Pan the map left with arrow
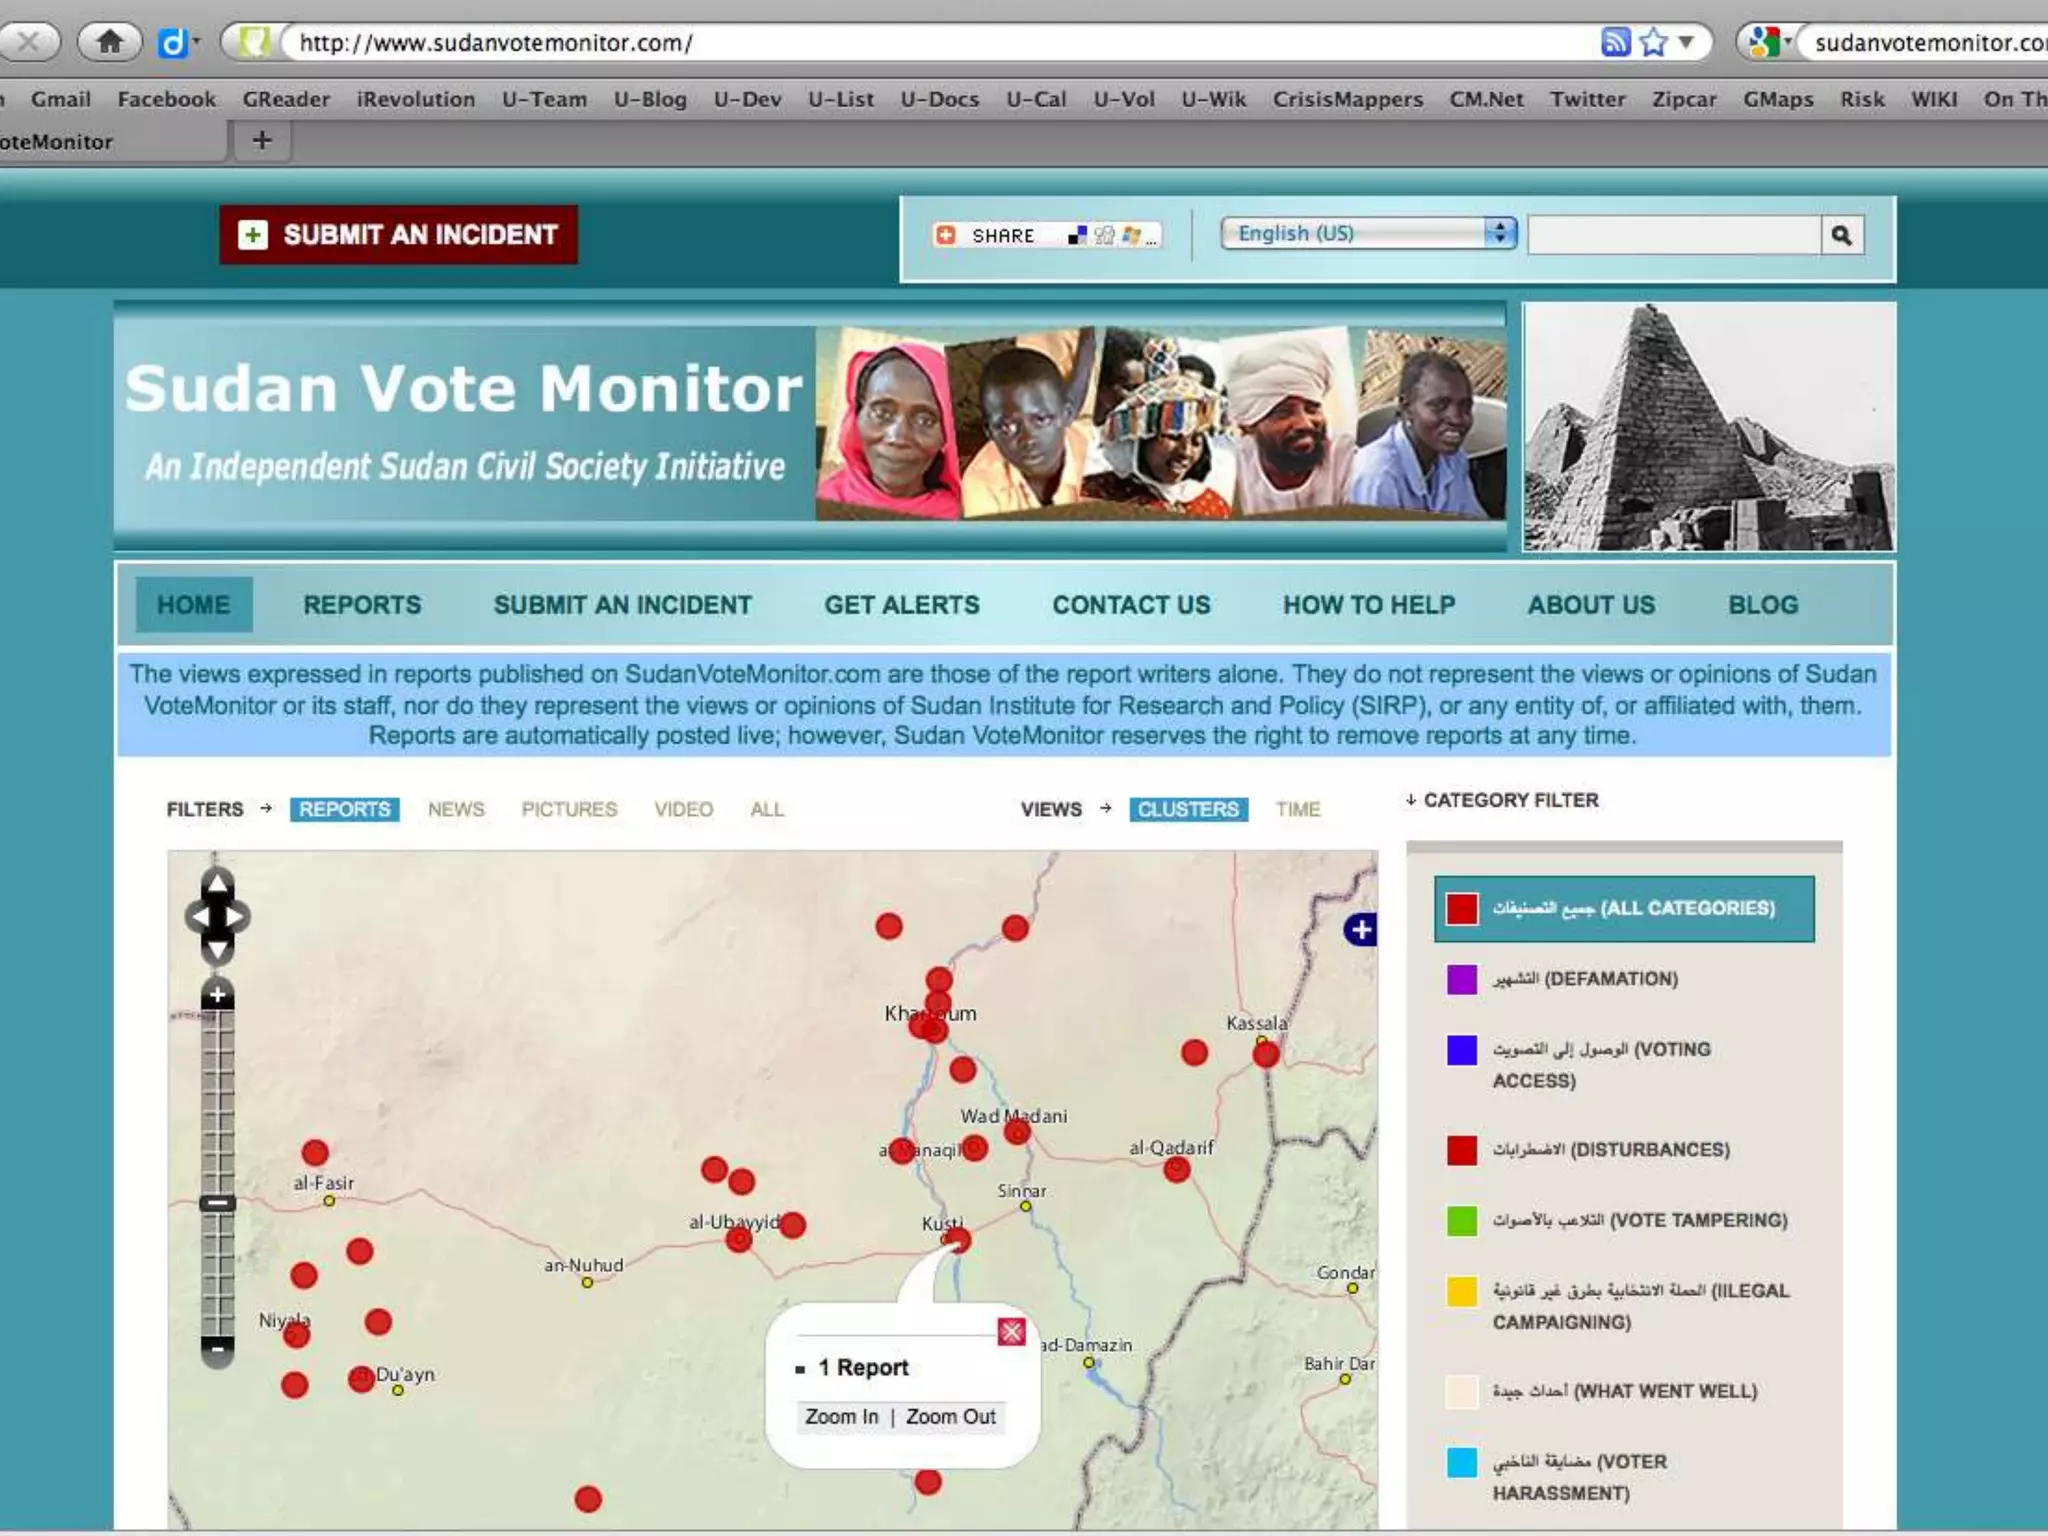The width and height of the screenshot is (2048, 1536). pos(199,916)
